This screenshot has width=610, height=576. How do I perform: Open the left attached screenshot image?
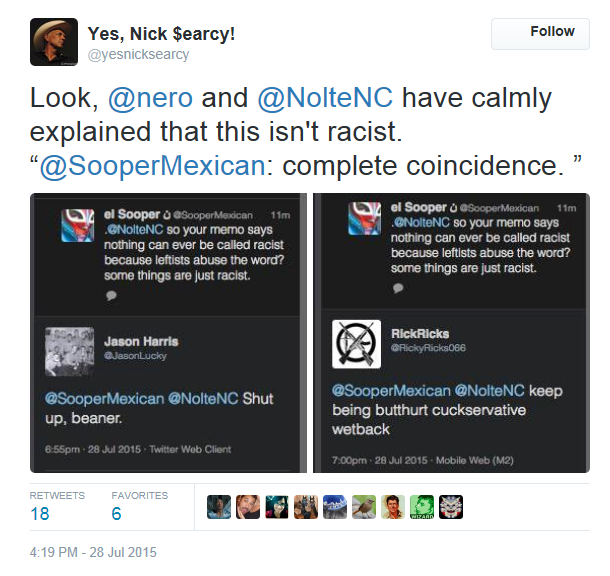(x=168, y=333)
